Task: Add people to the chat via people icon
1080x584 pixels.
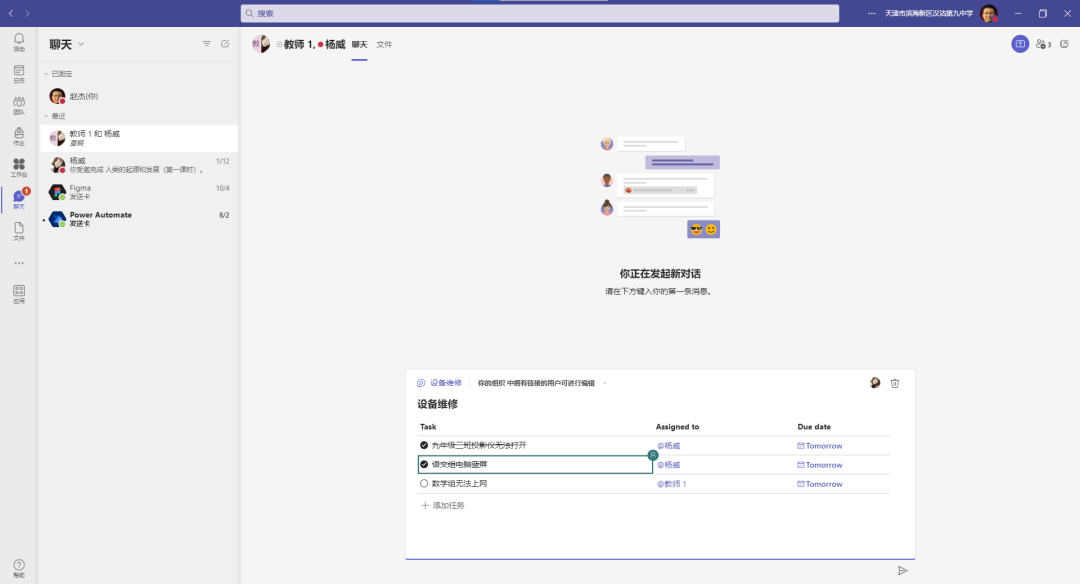Action: (x=1043, y=44)
